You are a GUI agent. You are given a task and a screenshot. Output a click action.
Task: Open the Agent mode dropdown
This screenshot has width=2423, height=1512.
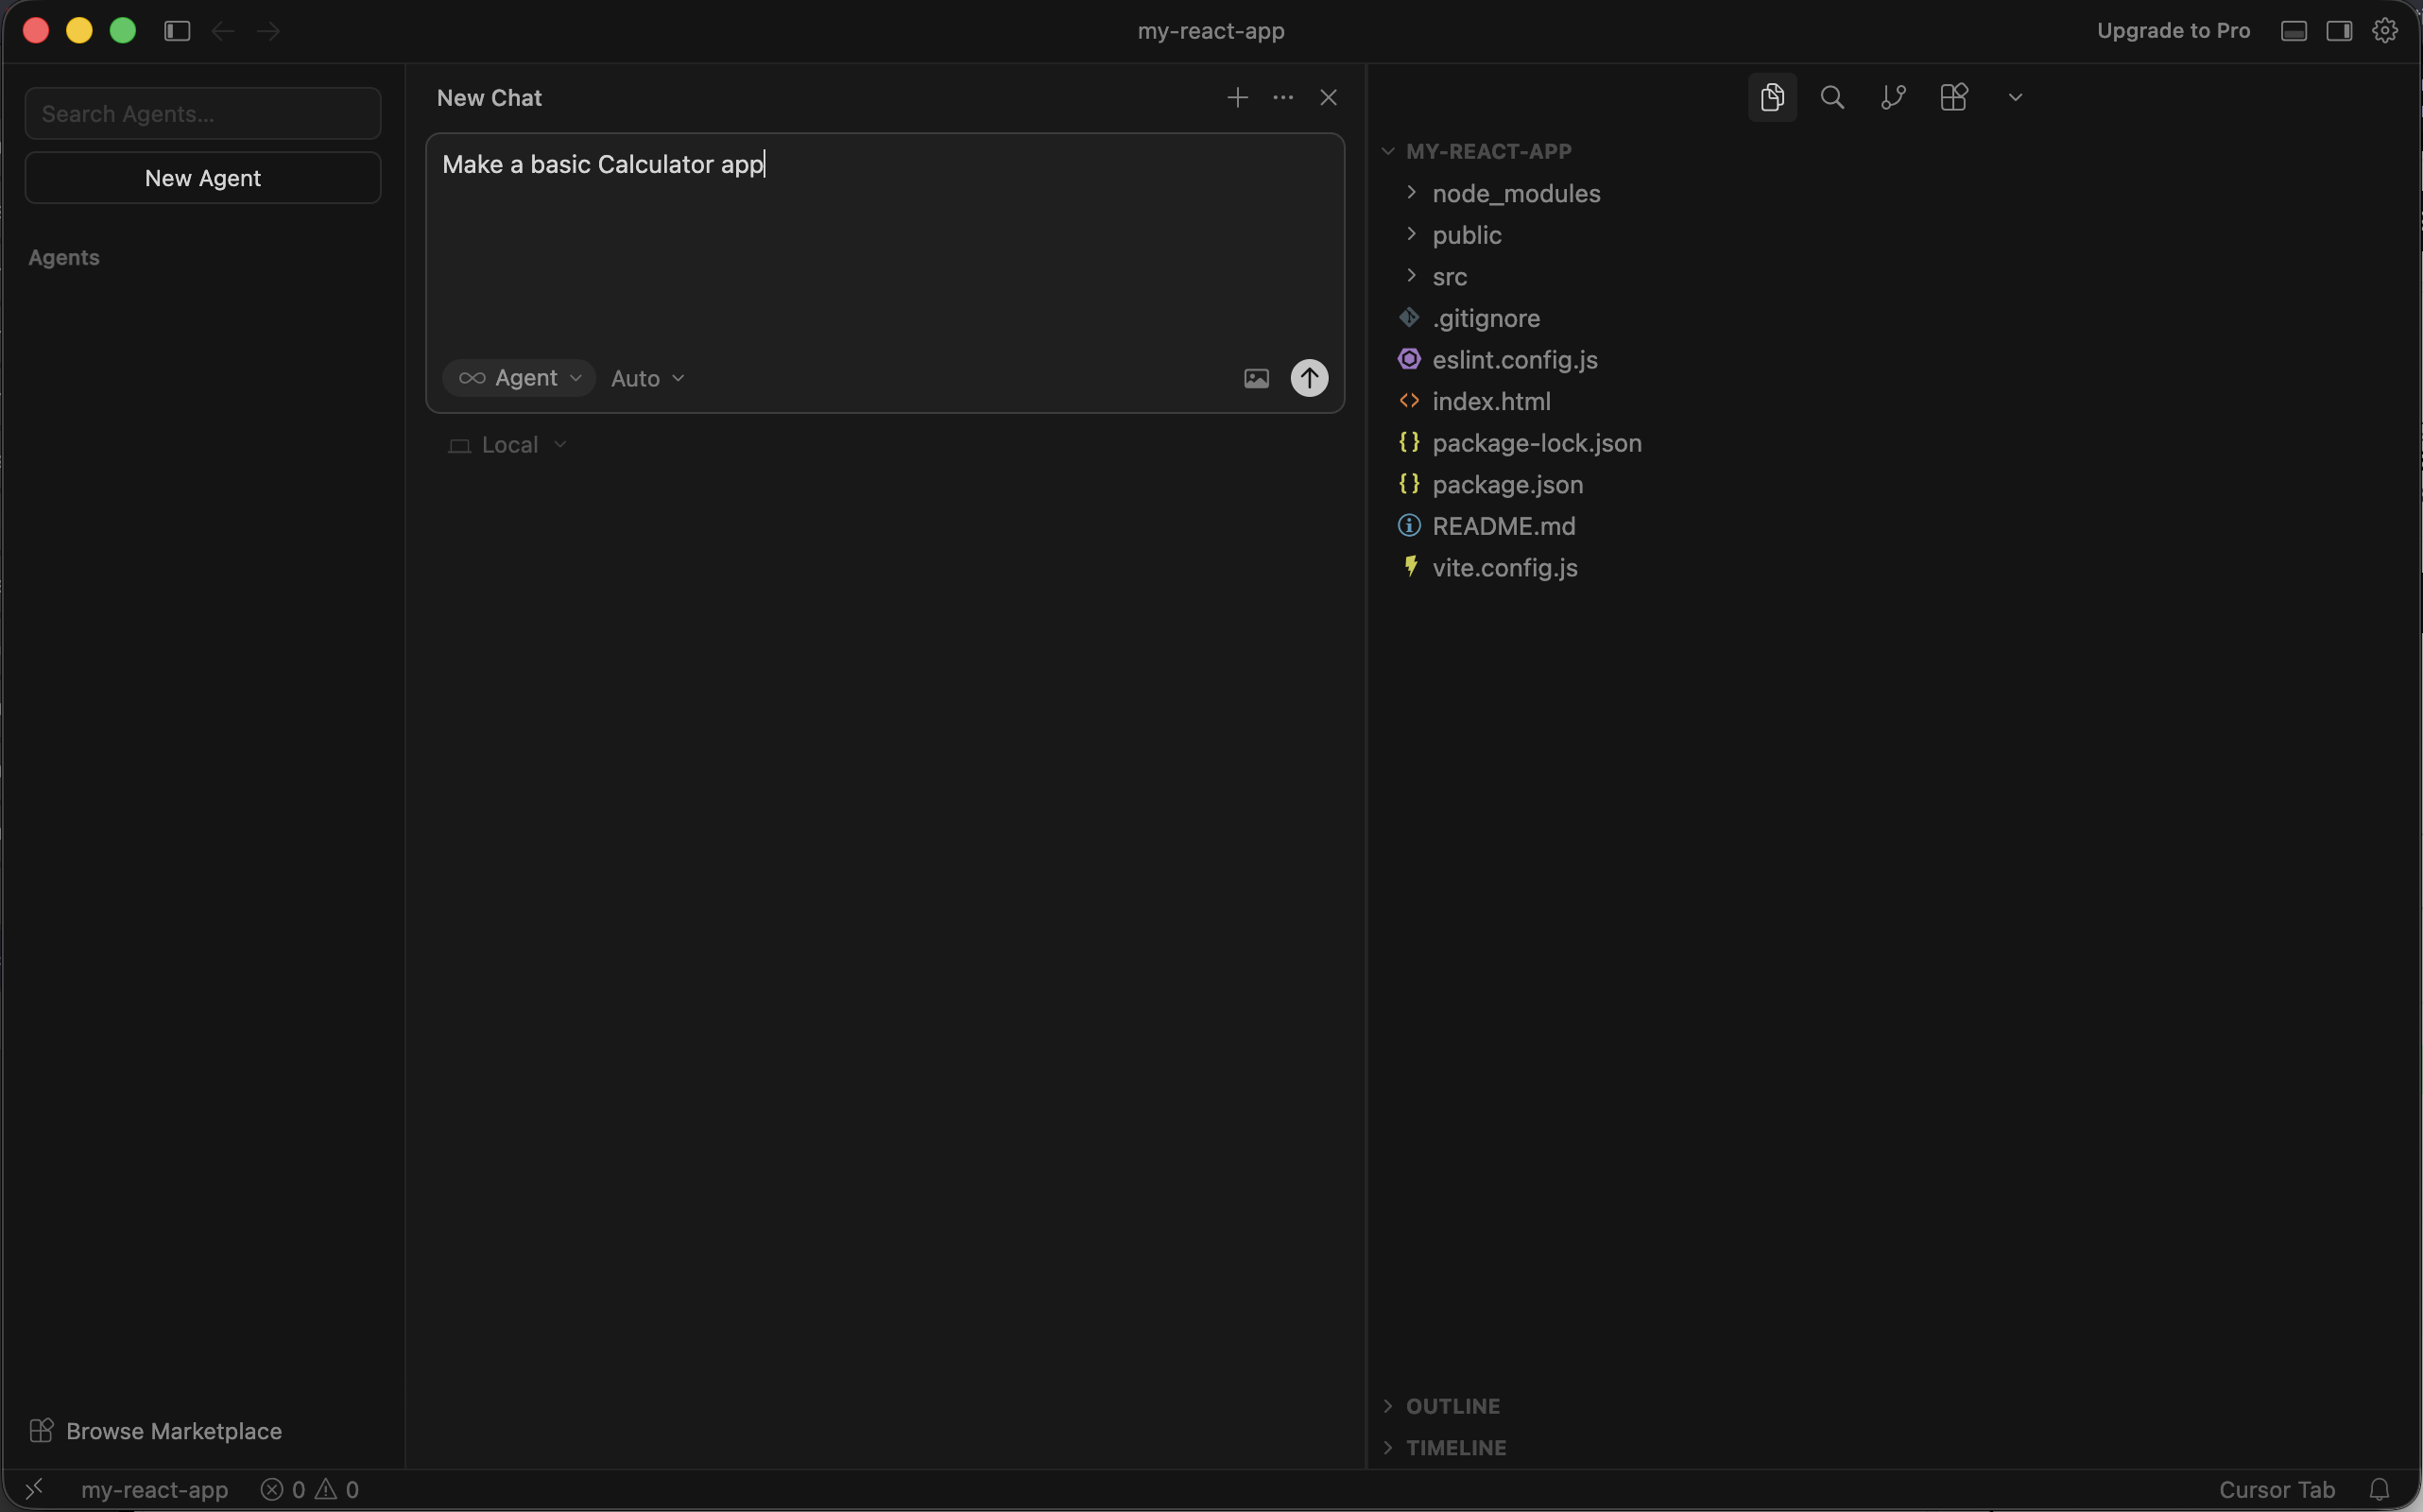[x=519, y=378]
